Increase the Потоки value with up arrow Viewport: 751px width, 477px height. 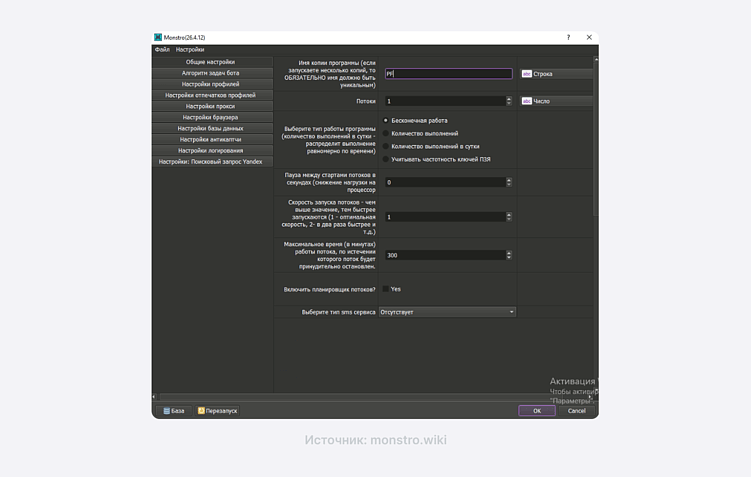pyautogui.click(x=509, y=99)
